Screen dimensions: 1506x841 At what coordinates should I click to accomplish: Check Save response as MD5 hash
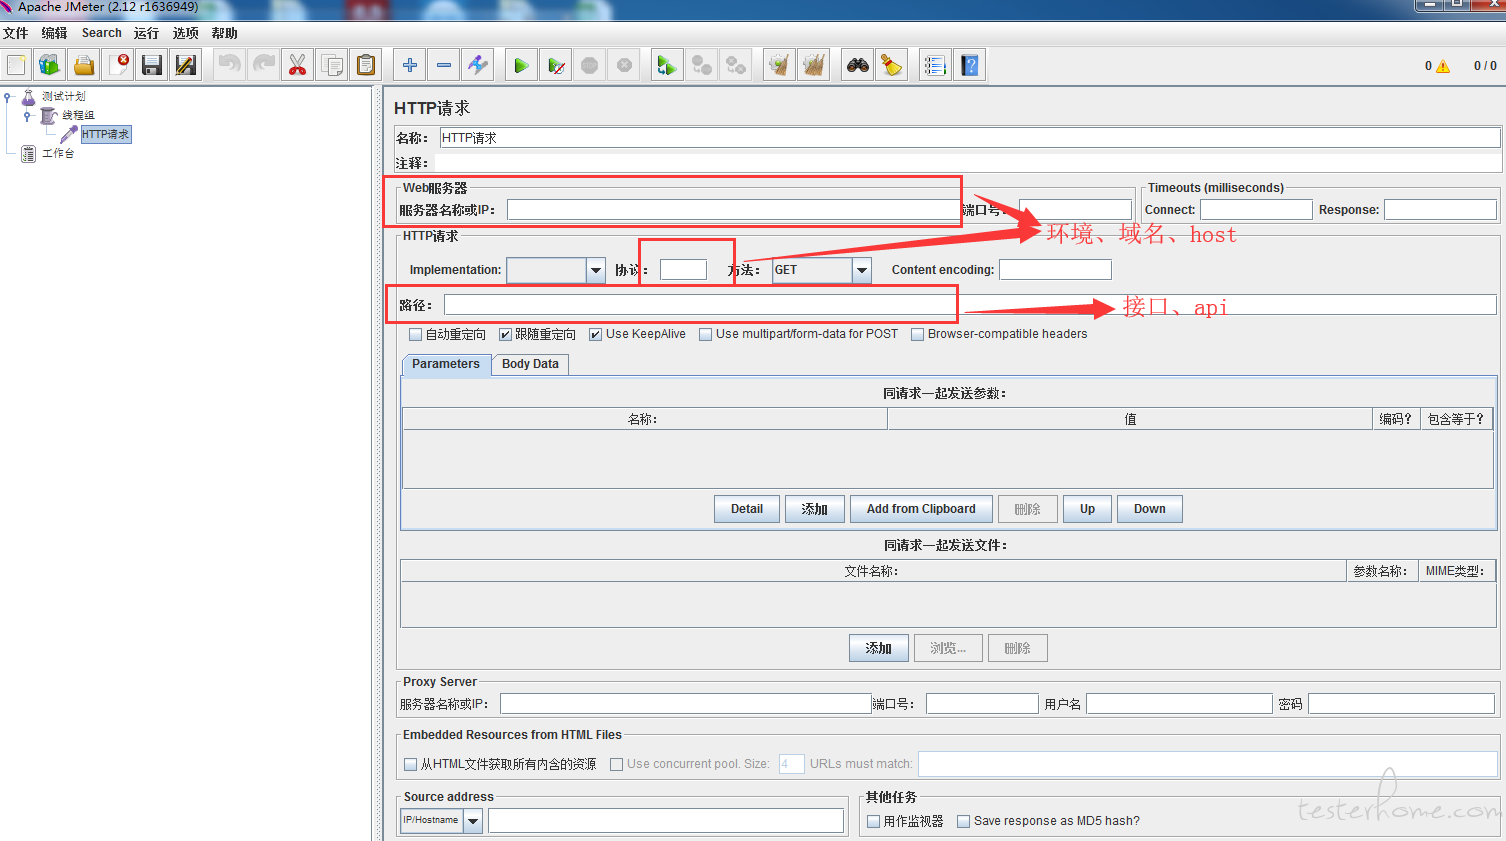[x=963, y=821]
